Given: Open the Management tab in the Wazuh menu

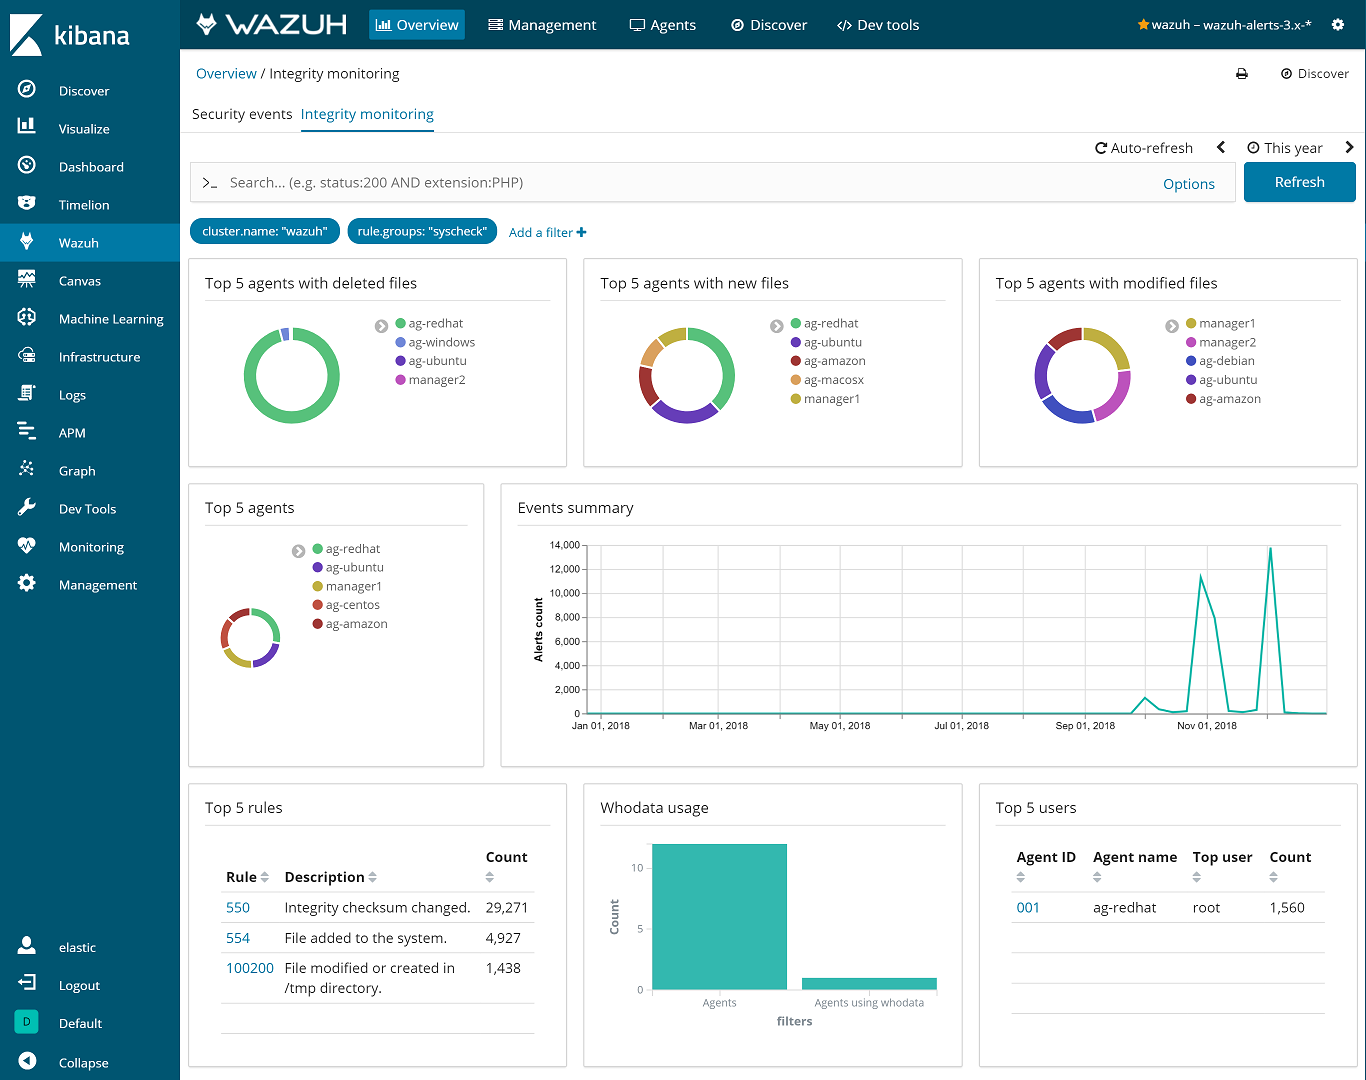Looking at the screenshot, I should [x=542, y=25].
